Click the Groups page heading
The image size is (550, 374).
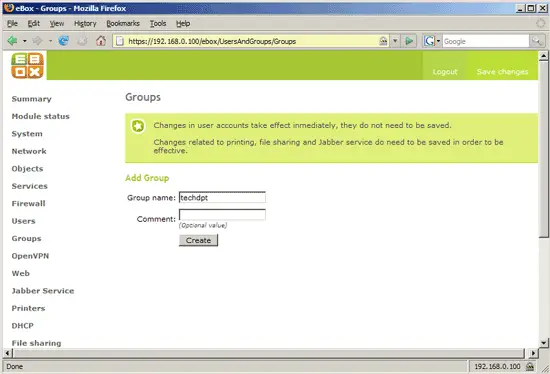click(143, 97)
